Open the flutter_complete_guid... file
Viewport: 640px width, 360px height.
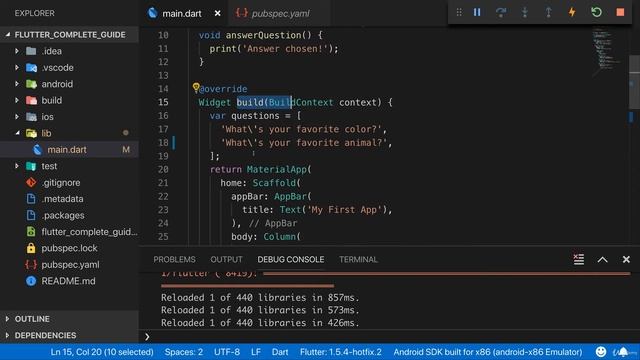pyautogui.click(x=89, y=232)
